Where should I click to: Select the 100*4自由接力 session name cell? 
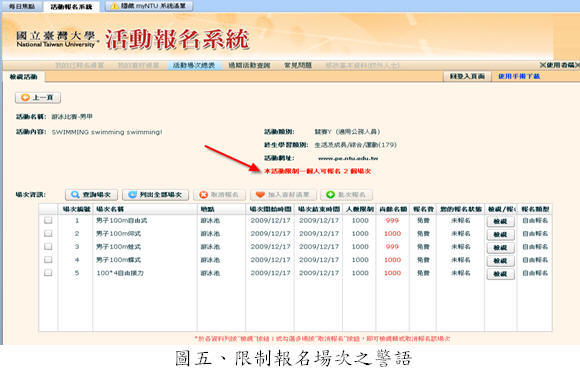pos(120,273)
